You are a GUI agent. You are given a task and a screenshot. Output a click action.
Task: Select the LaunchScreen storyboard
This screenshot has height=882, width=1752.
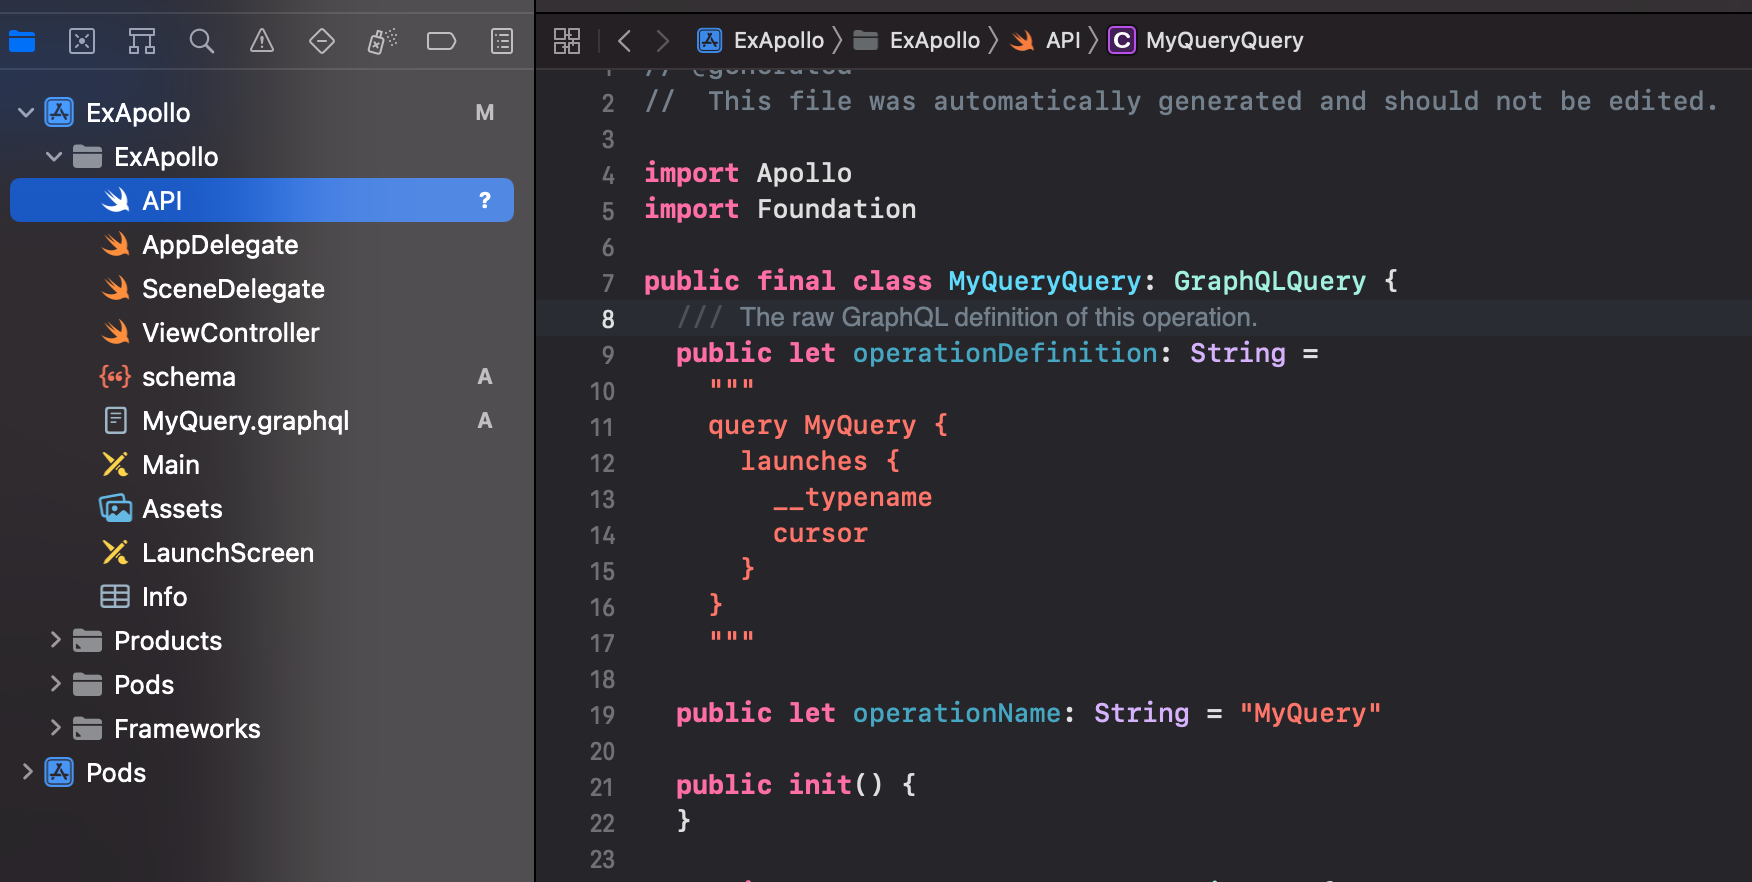(262, 553)
